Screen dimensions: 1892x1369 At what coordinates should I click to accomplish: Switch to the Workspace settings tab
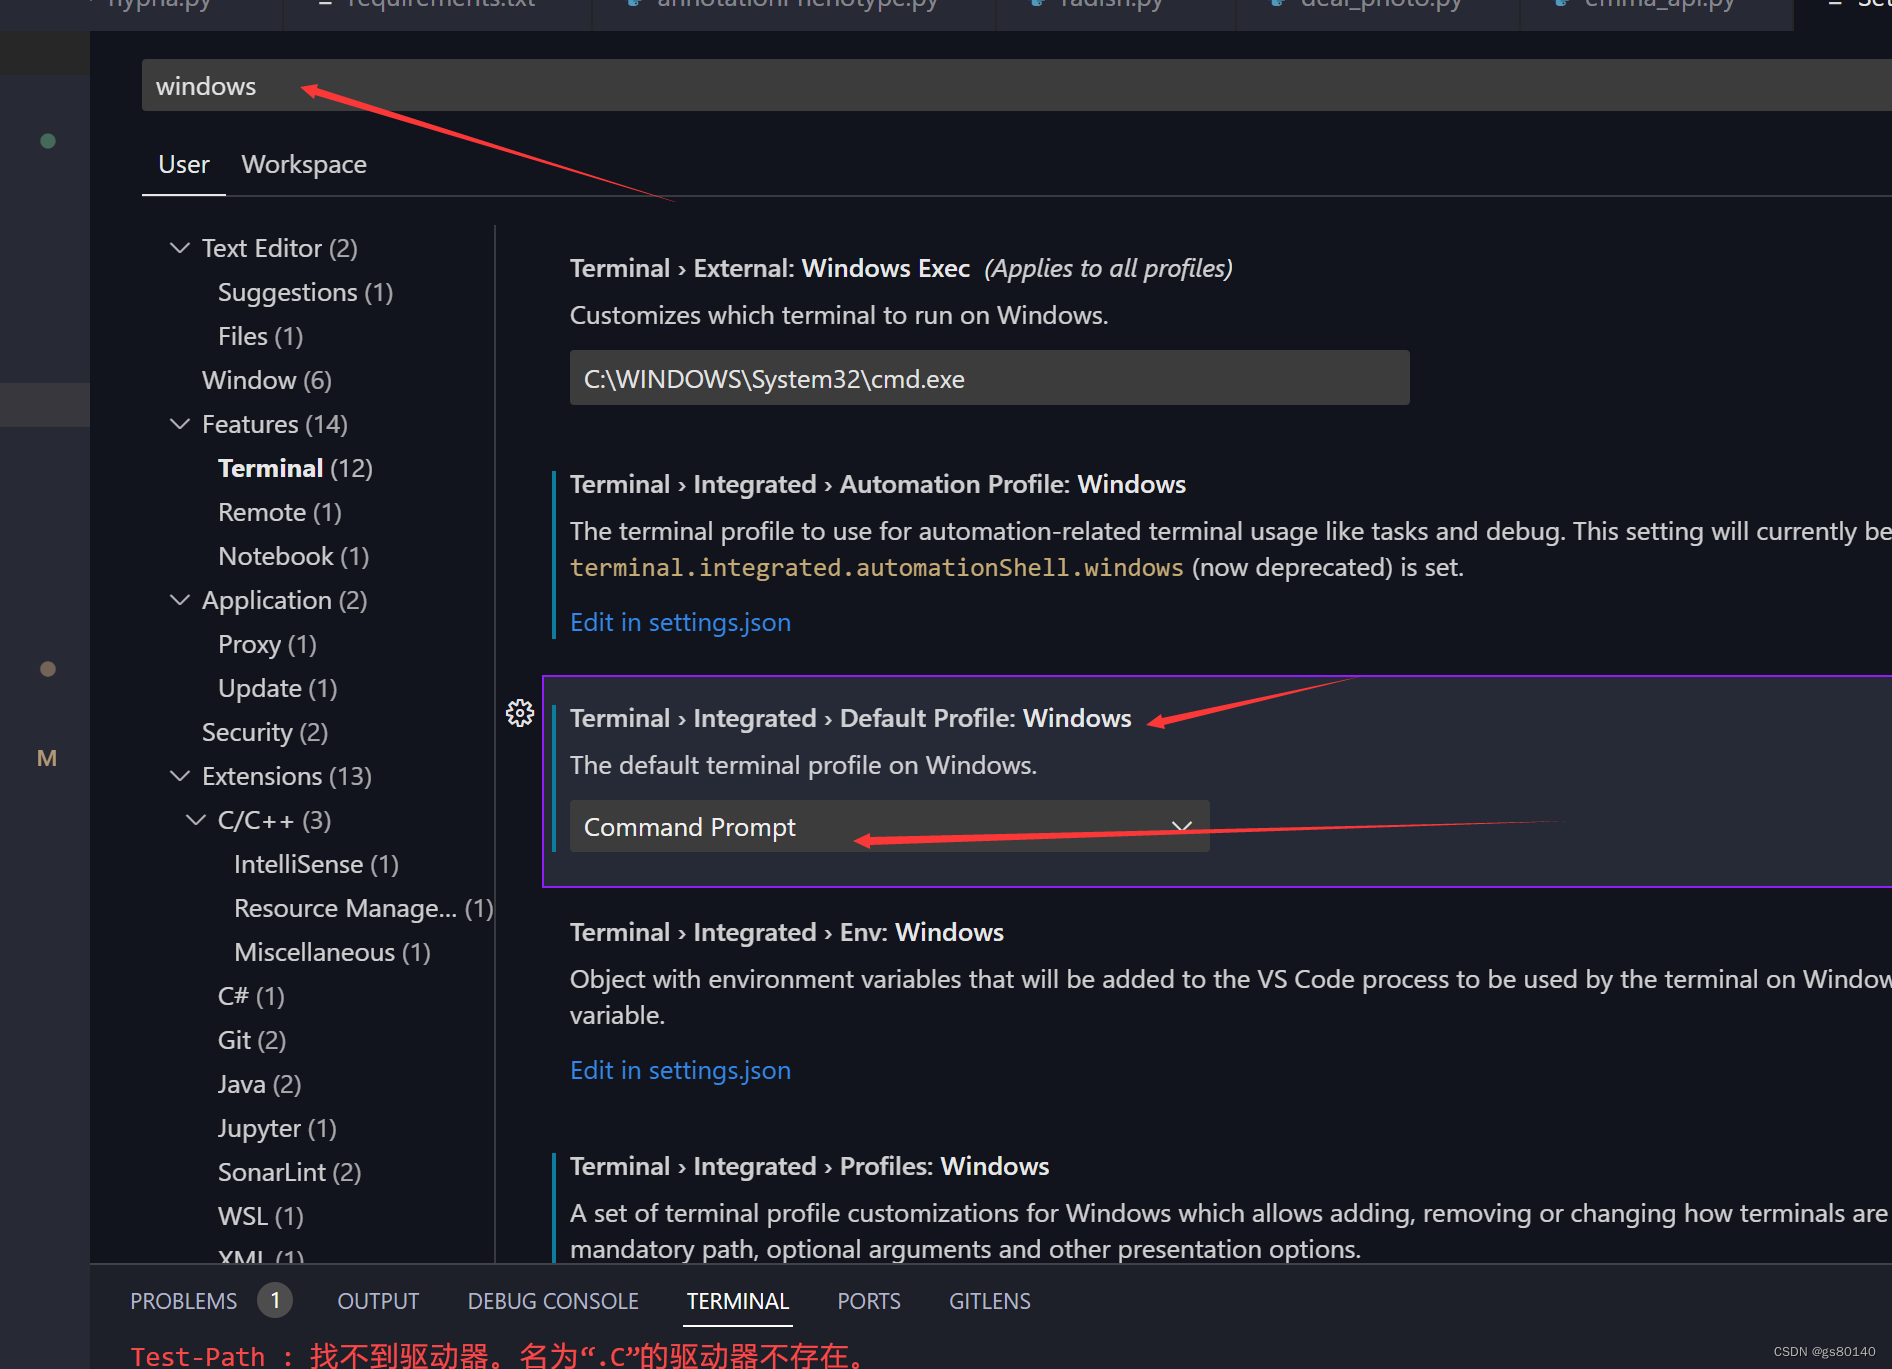coord(303,164)
